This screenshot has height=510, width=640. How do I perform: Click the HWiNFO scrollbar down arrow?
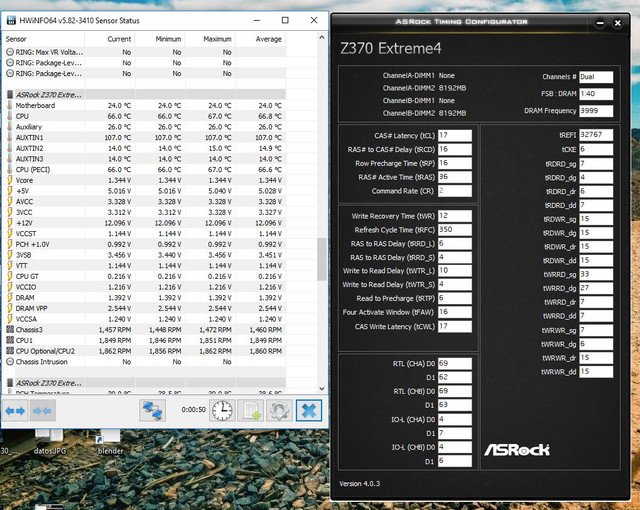[x=322, y=389]
